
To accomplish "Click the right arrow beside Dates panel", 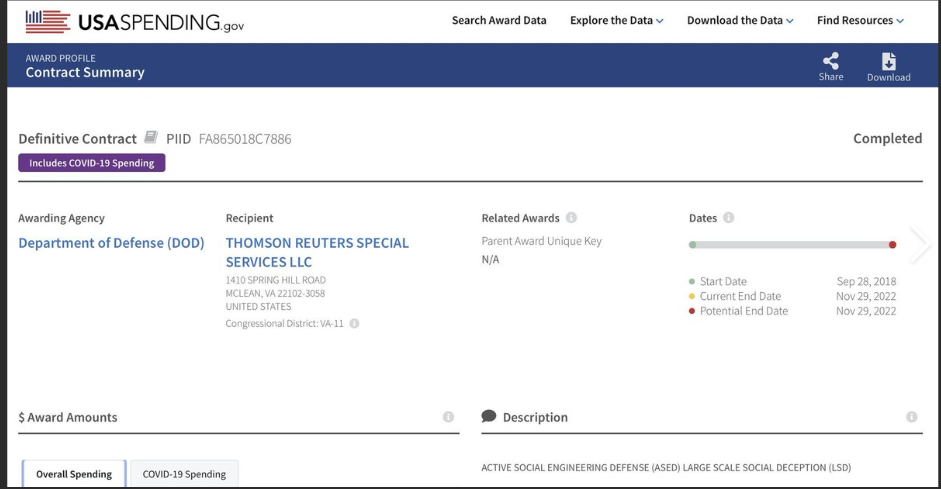I will [x=920, y=244].
